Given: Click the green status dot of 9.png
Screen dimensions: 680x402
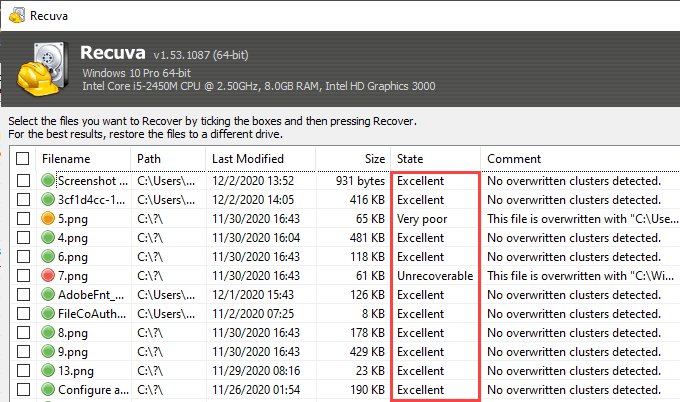Looking at the screenshot, I should coord(48,351).
